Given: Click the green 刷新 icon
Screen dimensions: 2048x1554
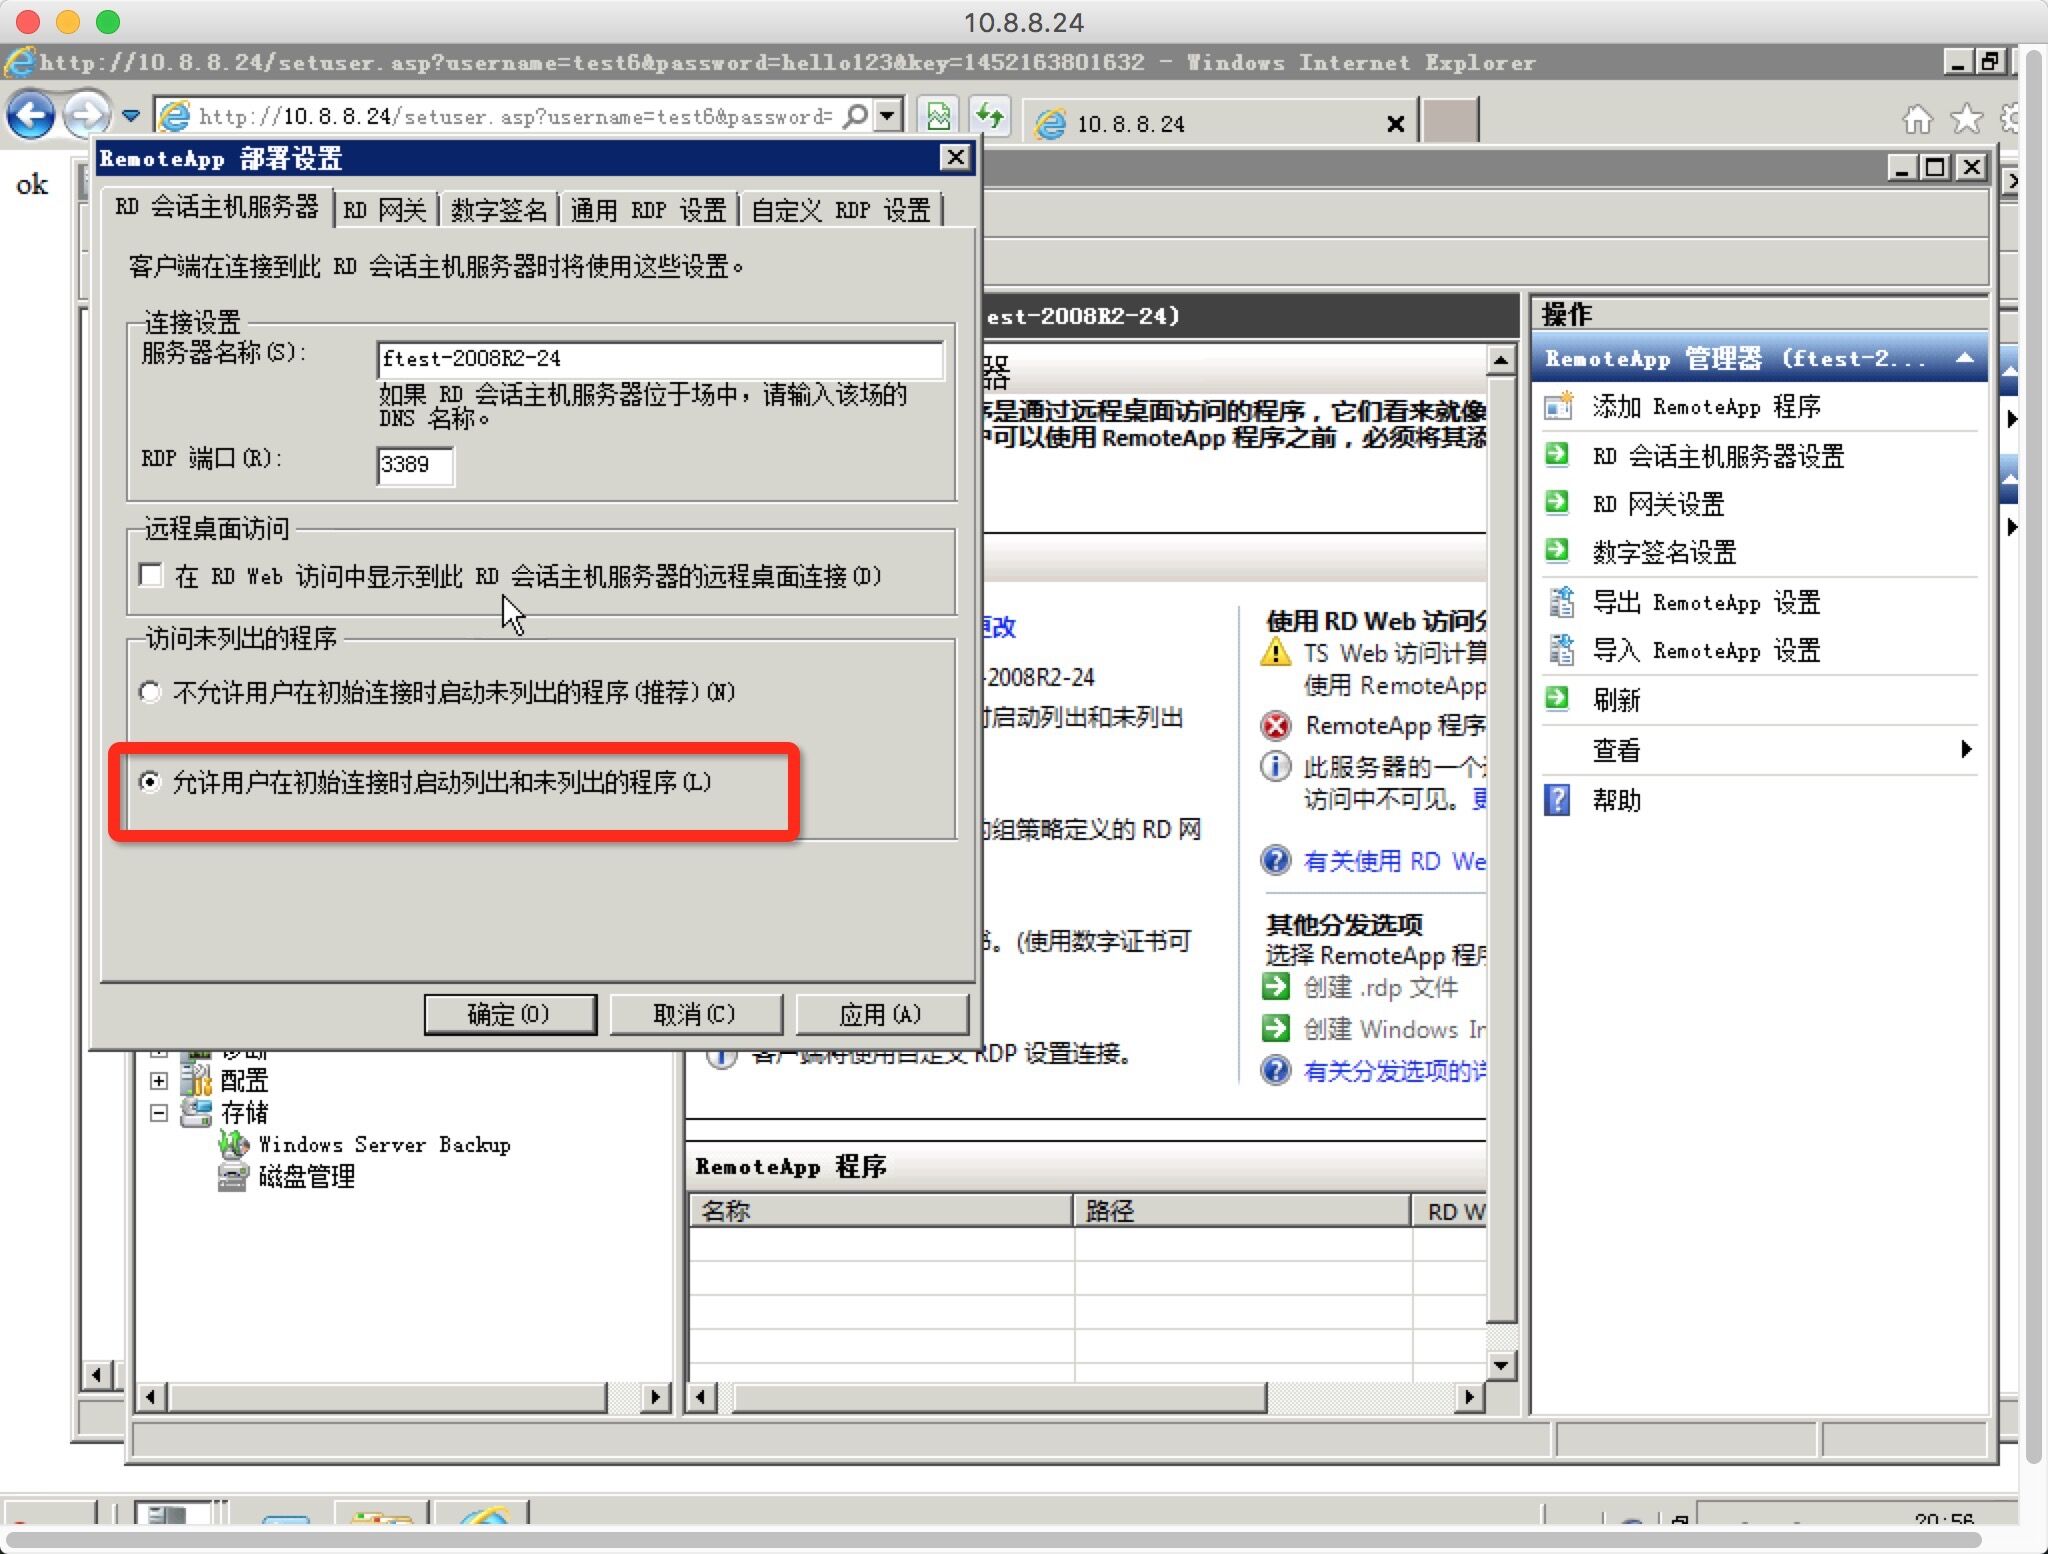Looking at the screenshot, I should [1557, 699].
